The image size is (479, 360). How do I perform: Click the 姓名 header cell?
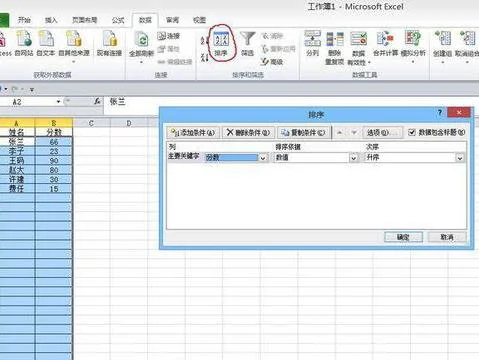[17, 132]
